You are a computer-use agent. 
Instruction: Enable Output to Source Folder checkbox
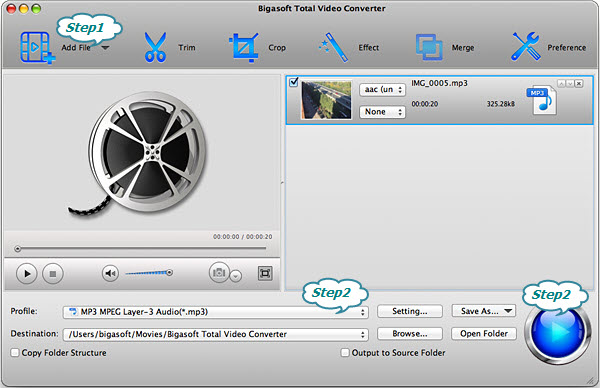[345, 352]
